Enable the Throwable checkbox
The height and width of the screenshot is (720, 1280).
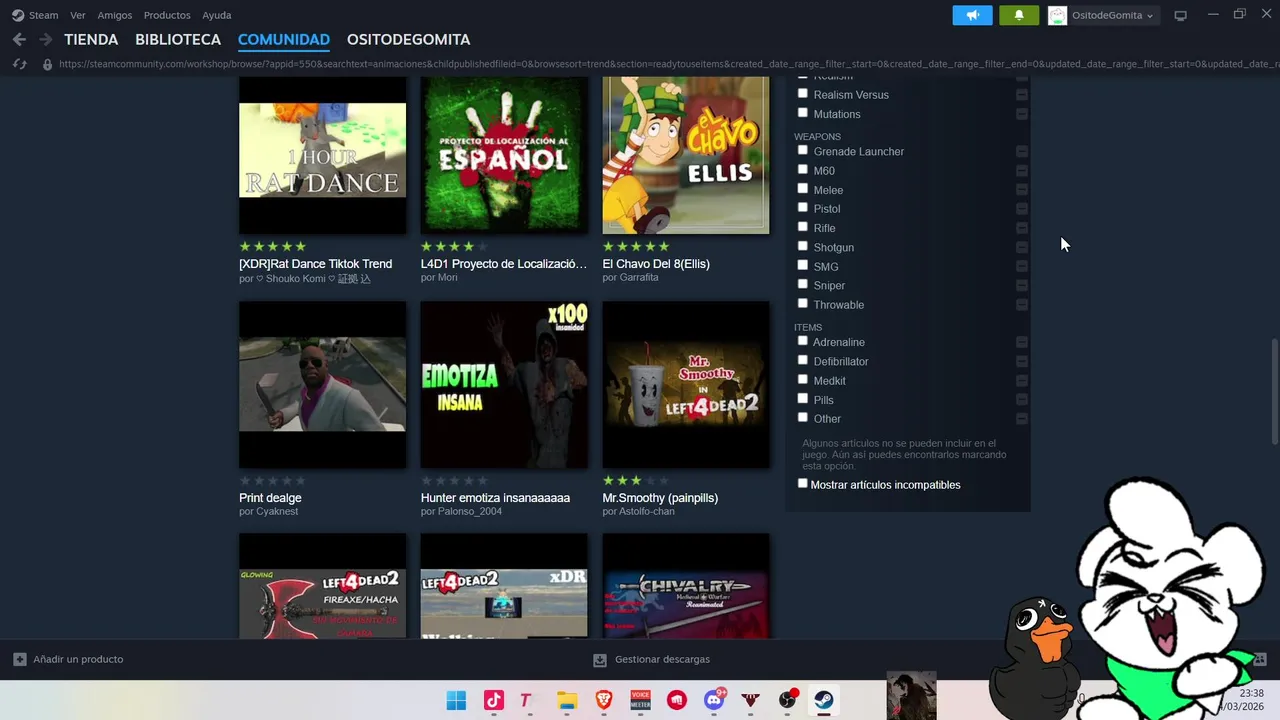(802, 303)
